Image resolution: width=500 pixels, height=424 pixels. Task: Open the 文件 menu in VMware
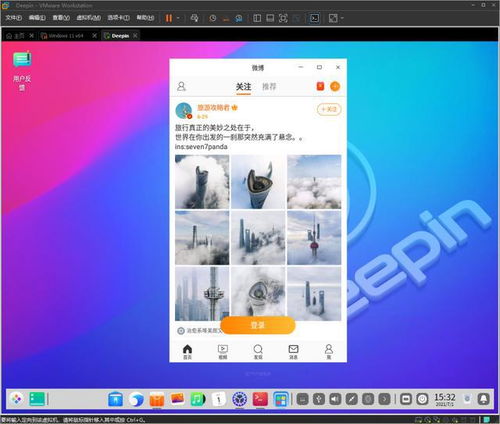pos(13,18)
